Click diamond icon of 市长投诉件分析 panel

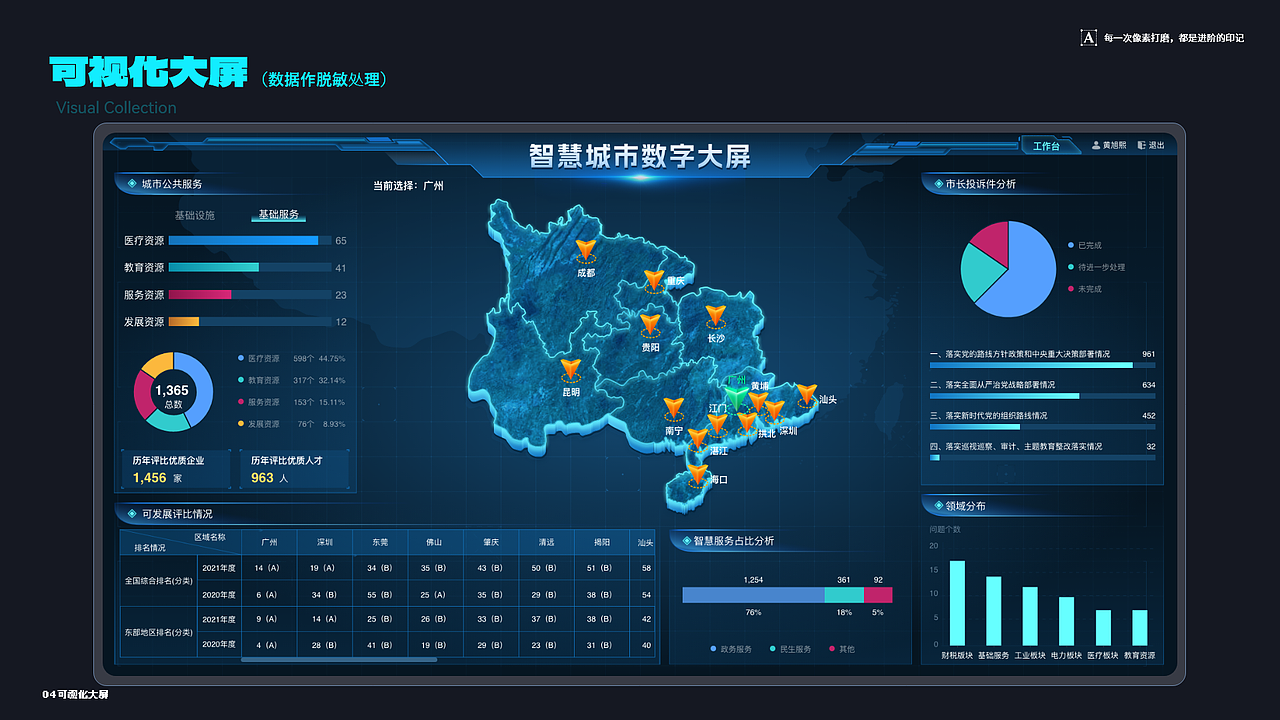point(936,184)
